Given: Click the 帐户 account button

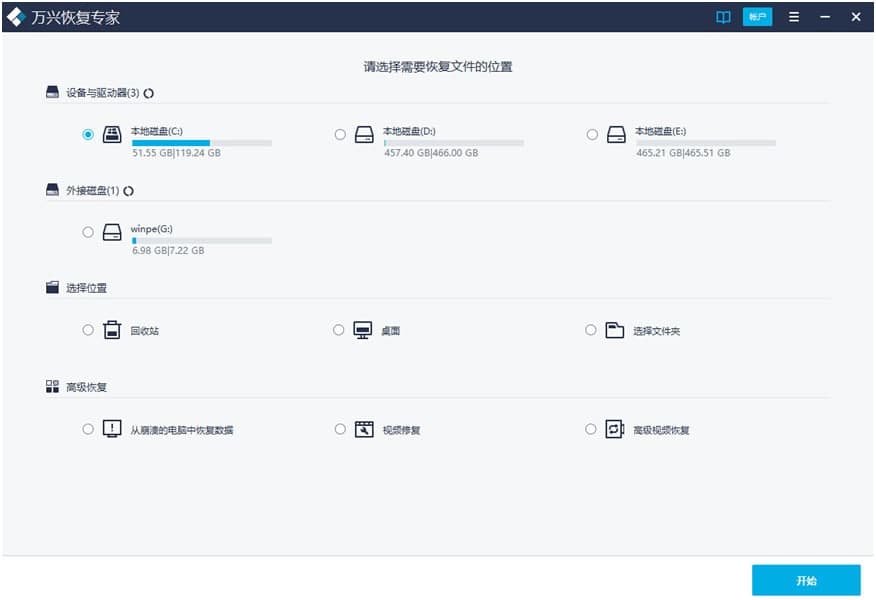Looking at the screenshot, I should point(758,17).
